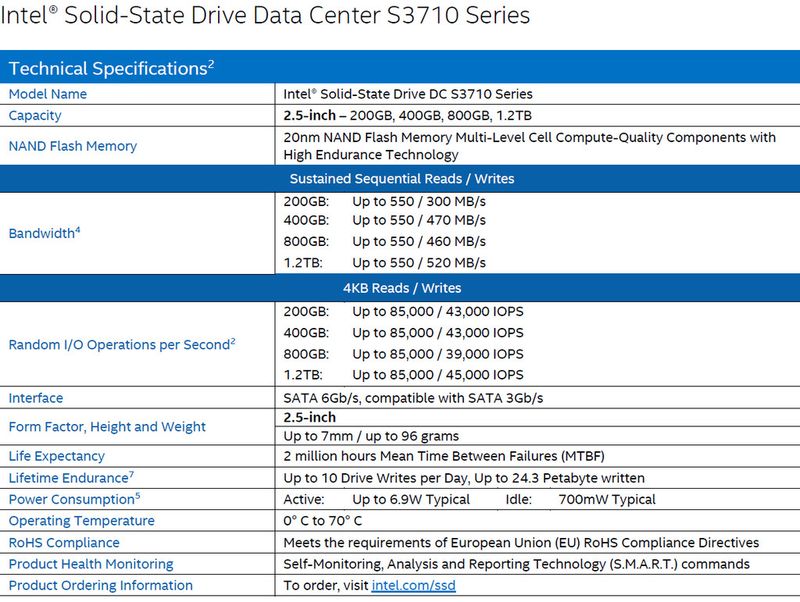This screenshot has height=602, width=800.
Task: Click the 'Life Expectancy' label
Action: pyautogui.click(x=56, y=456)
